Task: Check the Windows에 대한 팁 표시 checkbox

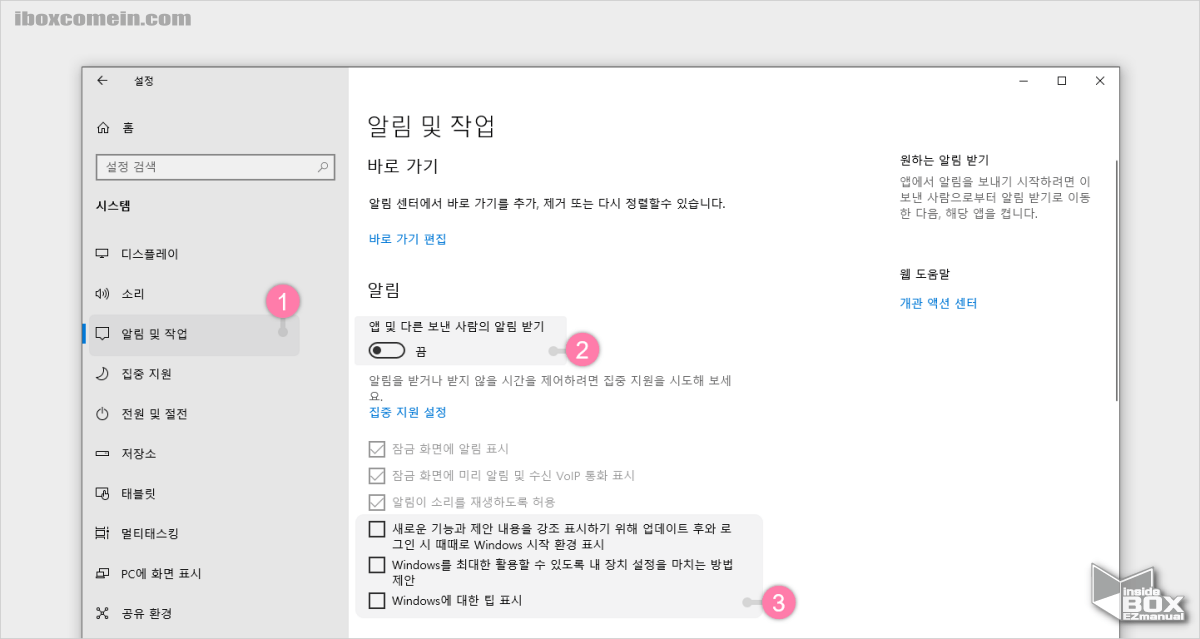Action: click(376, 601)
